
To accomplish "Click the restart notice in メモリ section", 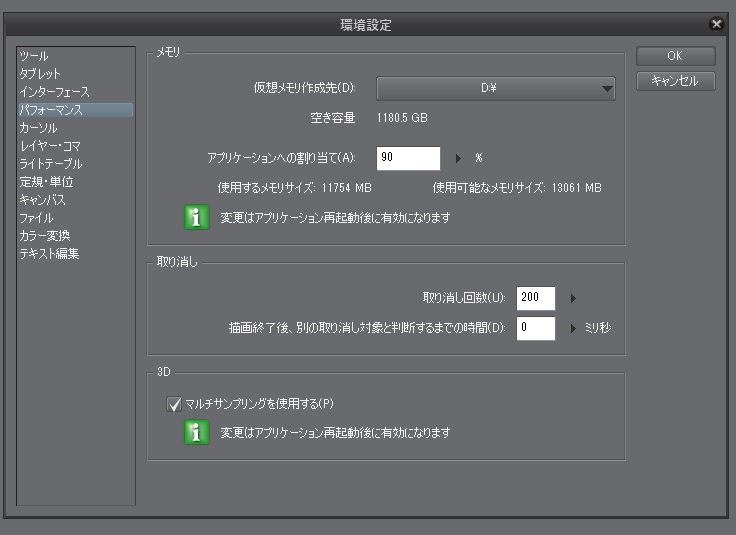I will (x=335, y=218).
